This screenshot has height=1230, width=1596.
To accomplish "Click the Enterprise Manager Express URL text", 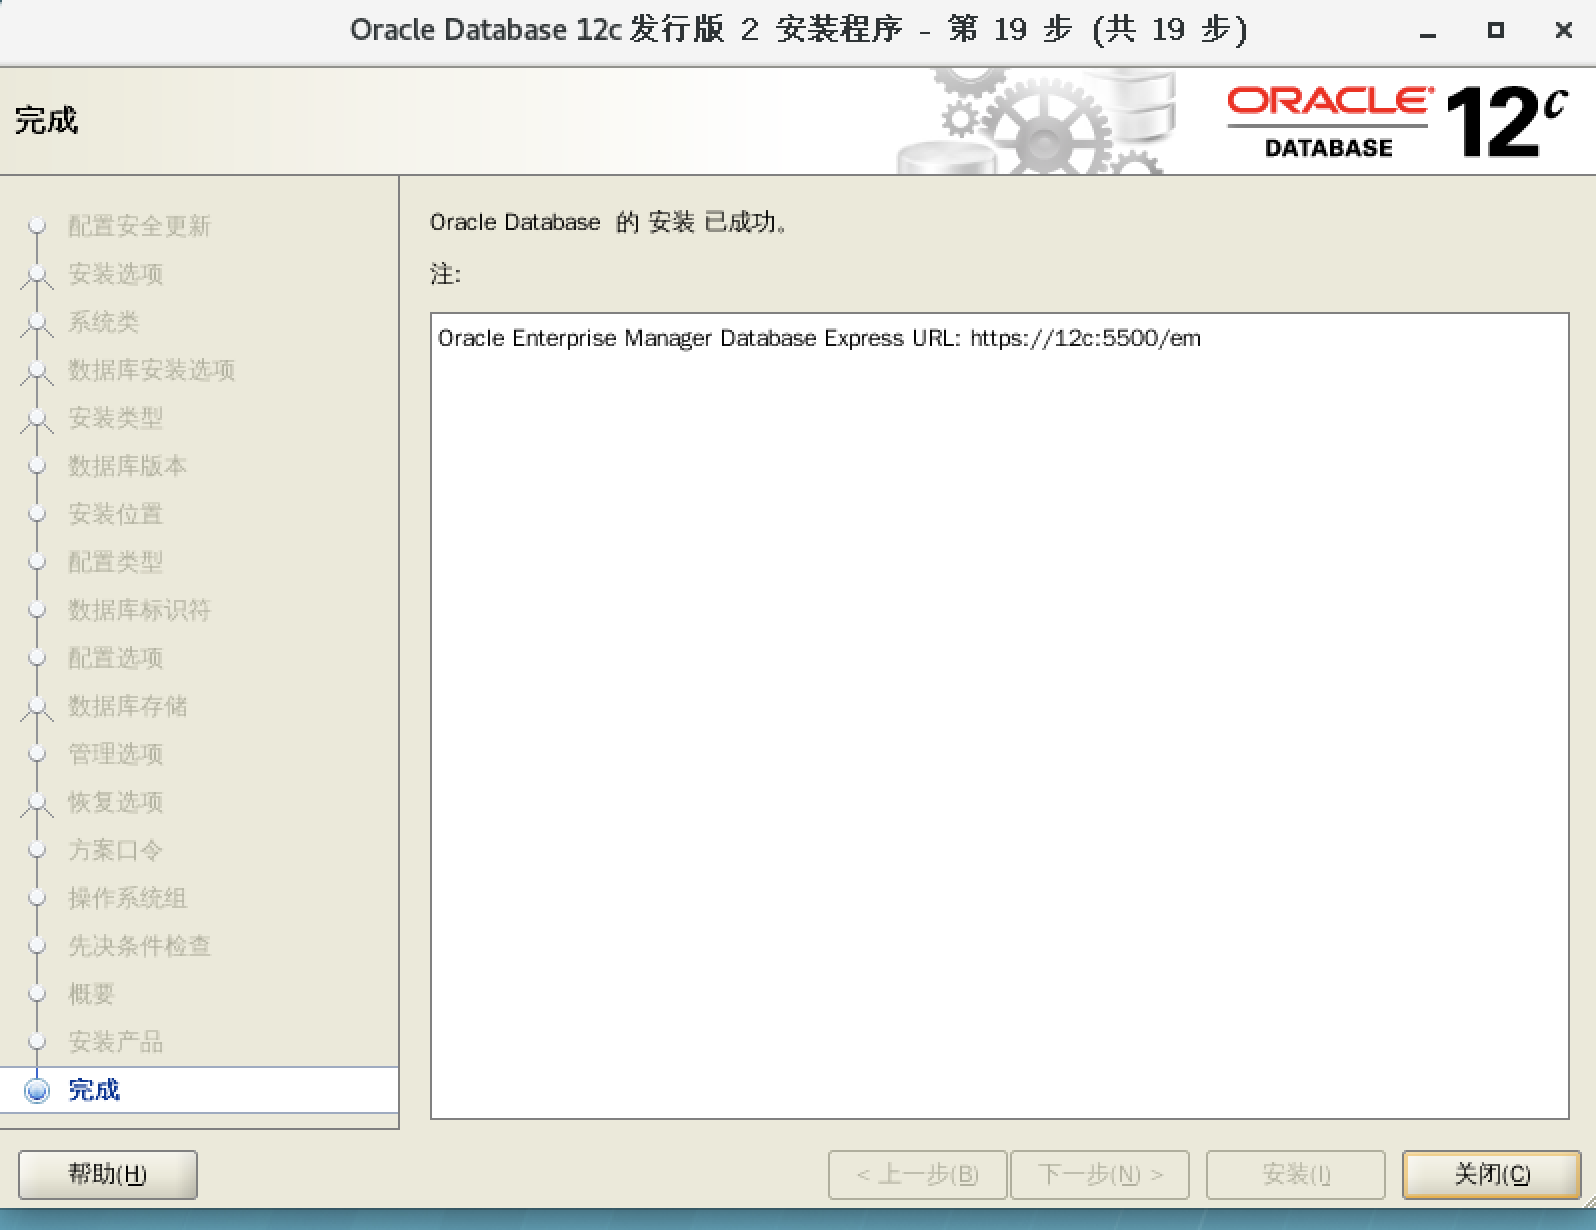I will (819, 338).
